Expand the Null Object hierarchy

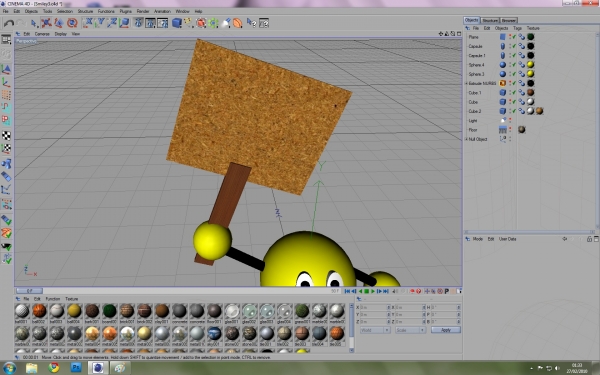466,139
